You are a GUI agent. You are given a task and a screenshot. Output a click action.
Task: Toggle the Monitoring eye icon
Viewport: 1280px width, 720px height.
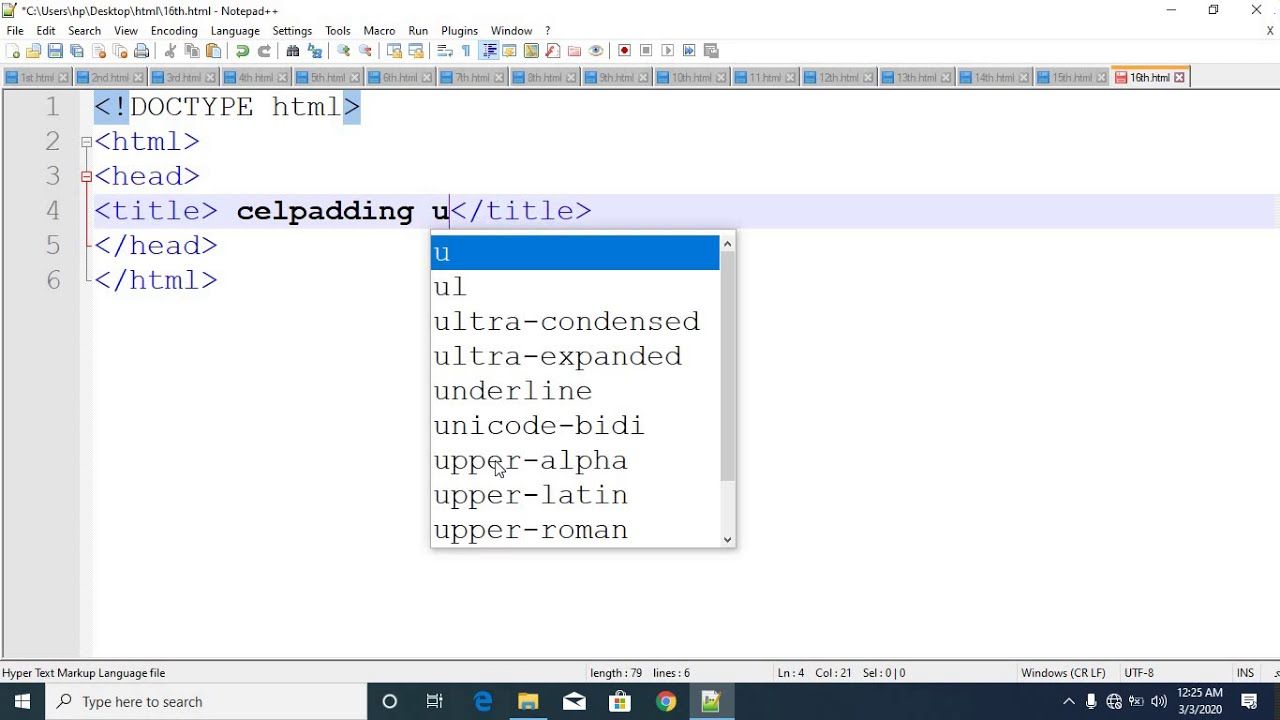(596, 51)
